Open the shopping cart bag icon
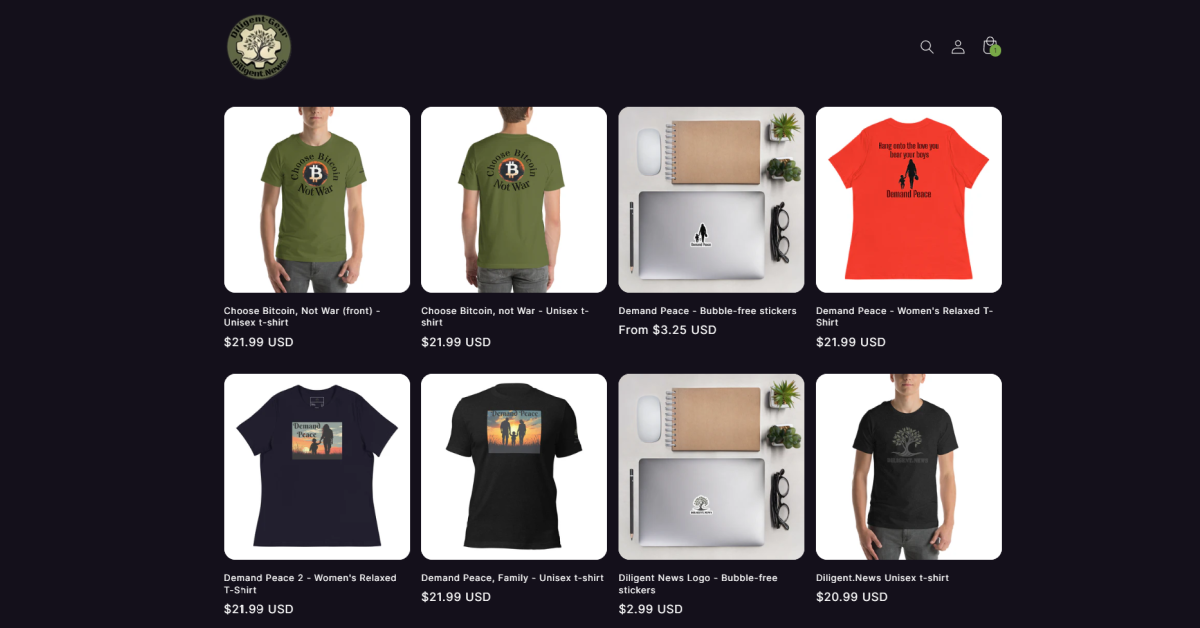Image resolution: width=1200 pixels, height=628 pixels. 990,46
